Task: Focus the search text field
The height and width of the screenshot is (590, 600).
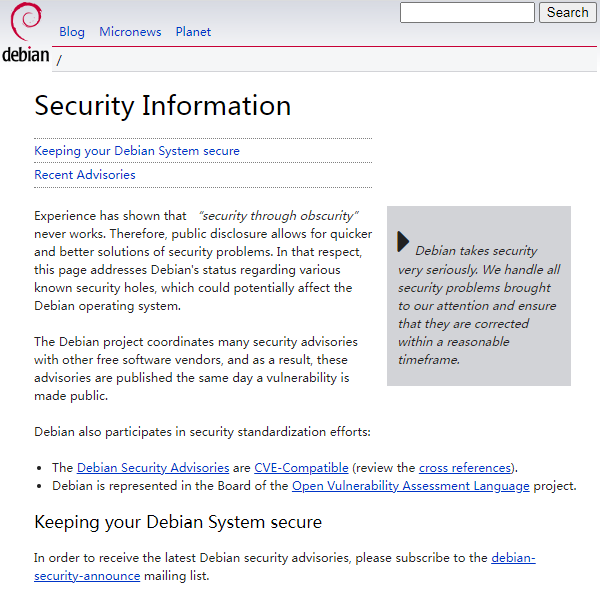Action: [x=467, y=13]
